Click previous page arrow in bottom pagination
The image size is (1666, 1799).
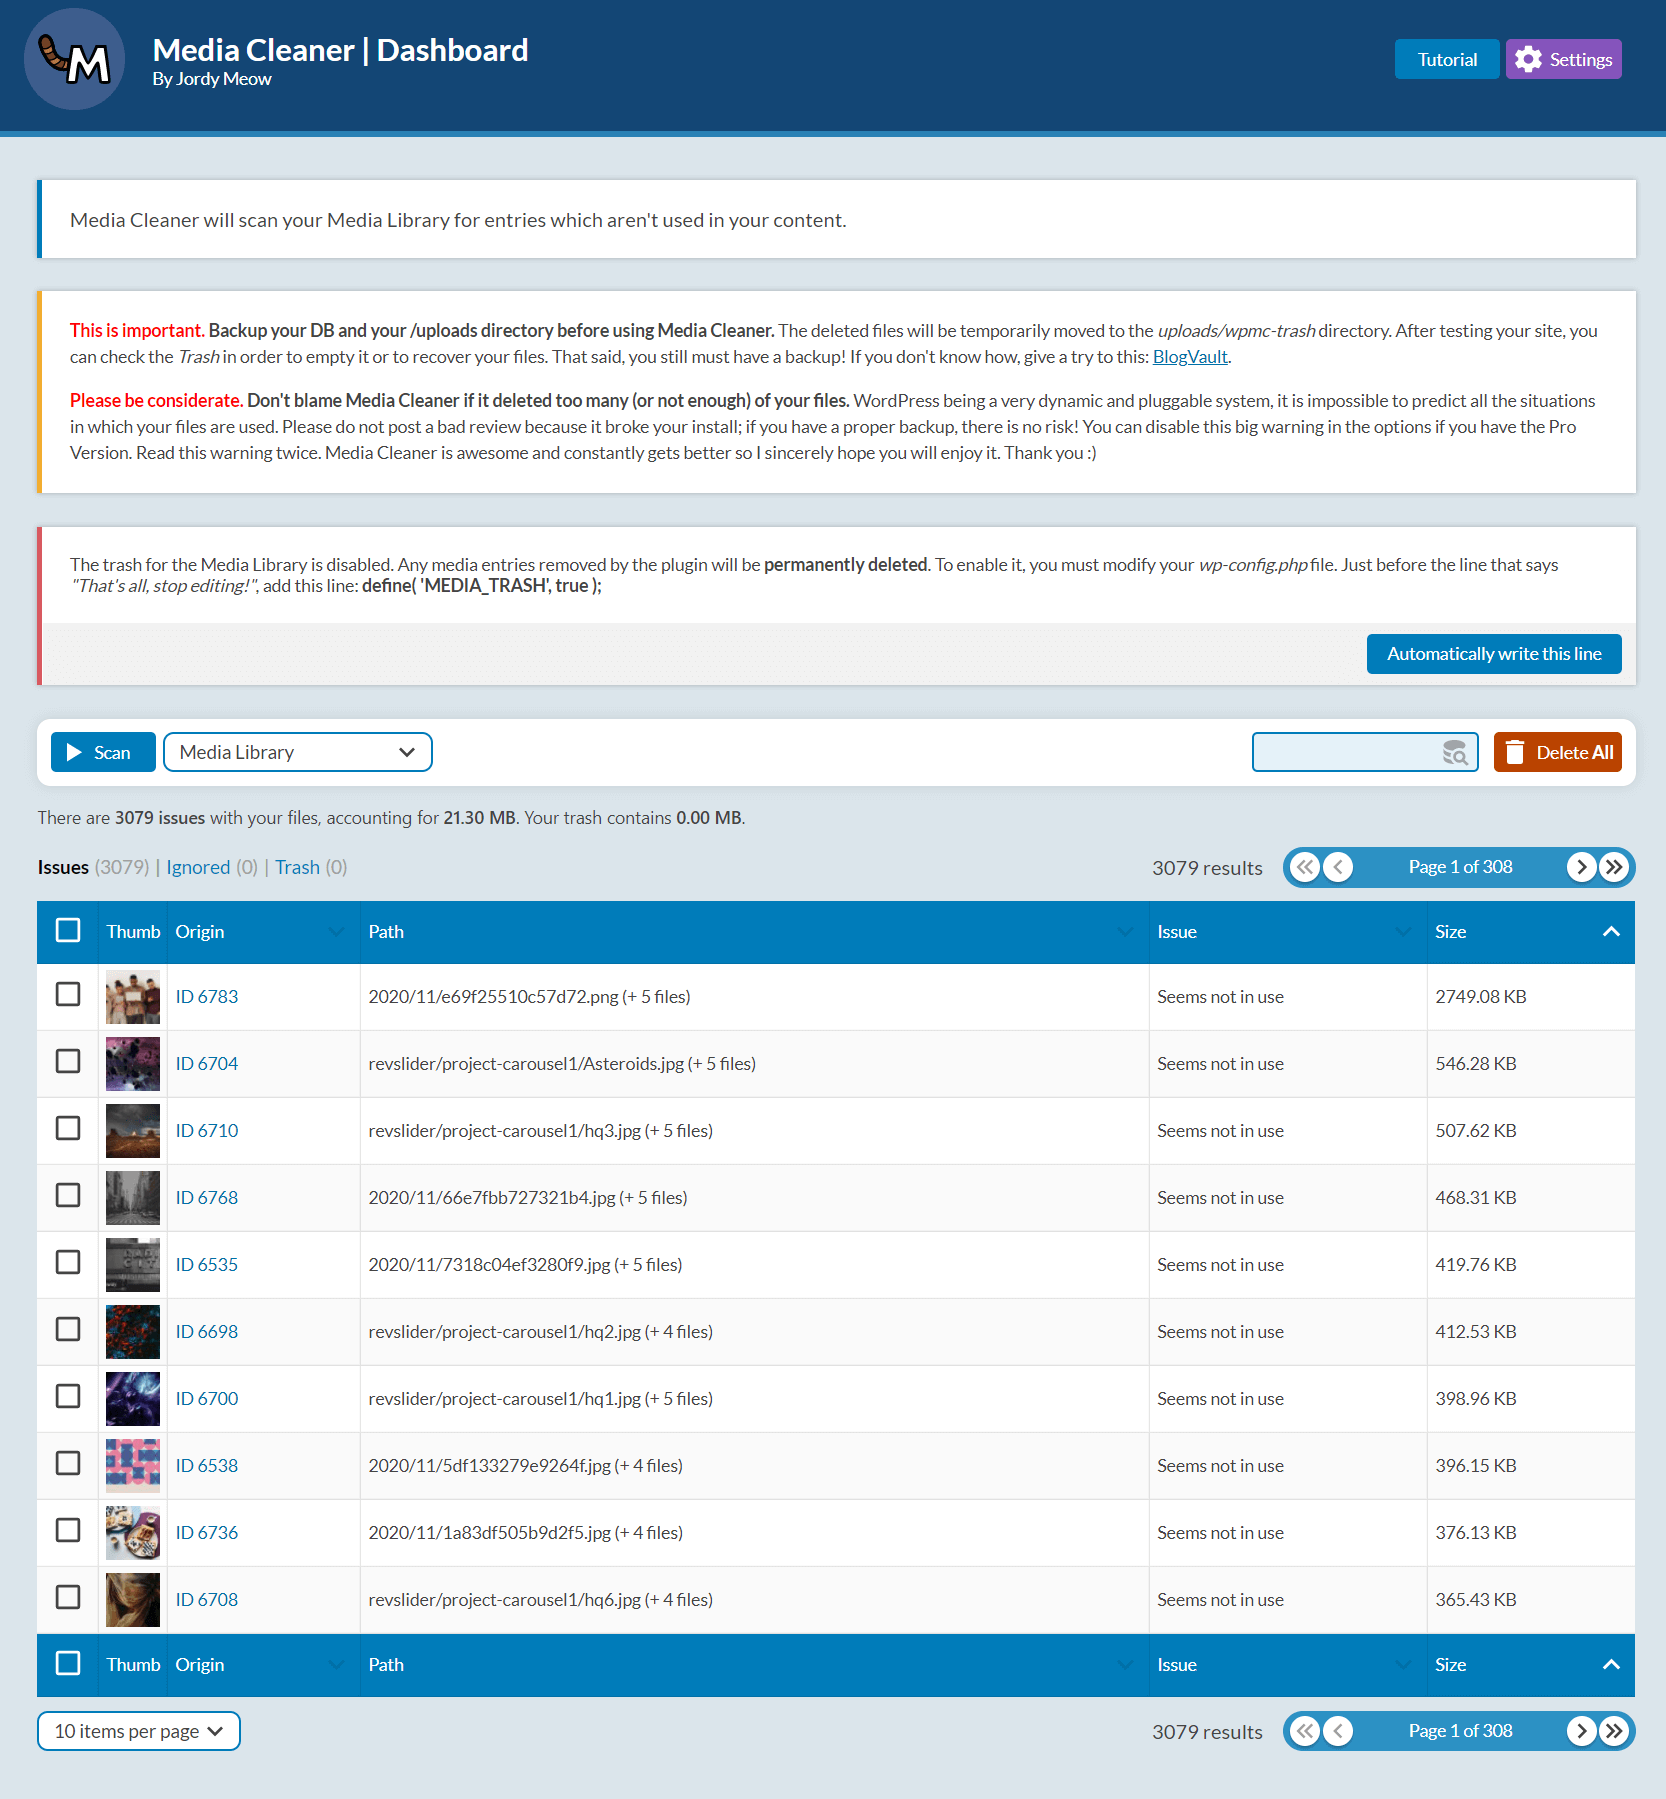pos(1338,1731)
